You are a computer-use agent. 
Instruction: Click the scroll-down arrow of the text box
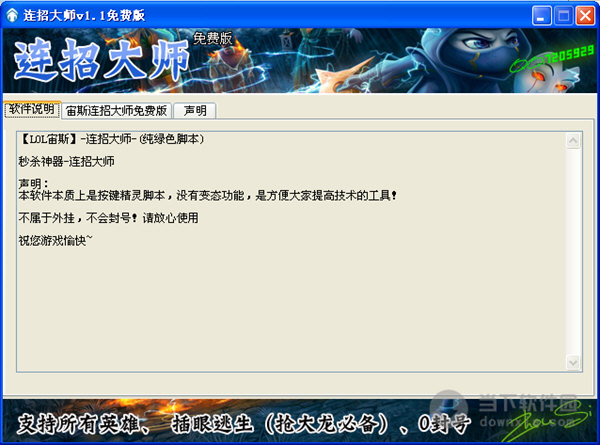point(573,362)
